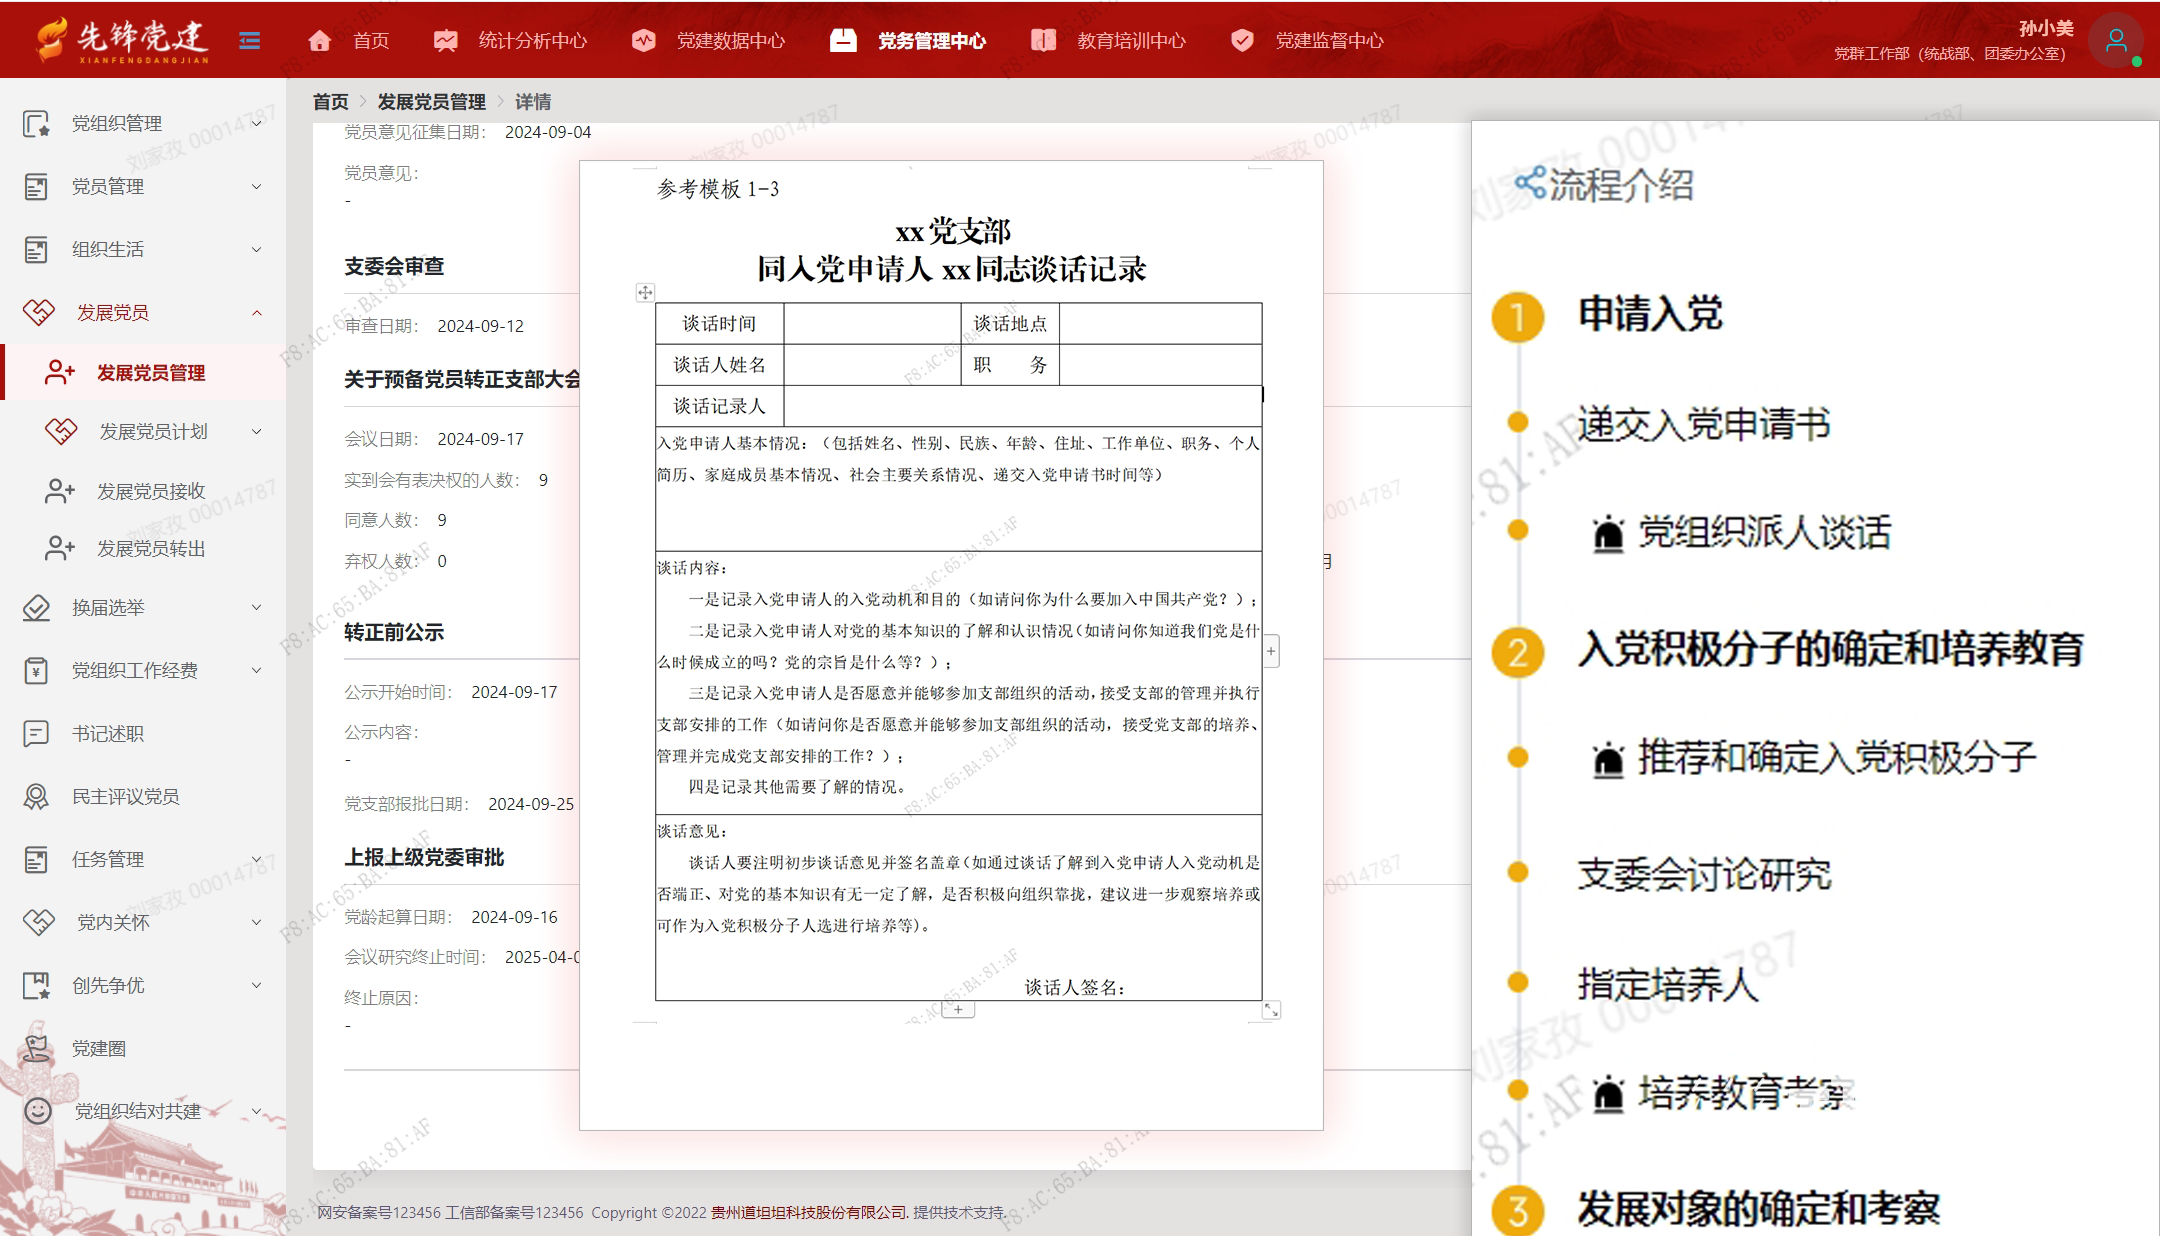Click the 党支部报批日期 value 2024-09-25

coord(531,804)
